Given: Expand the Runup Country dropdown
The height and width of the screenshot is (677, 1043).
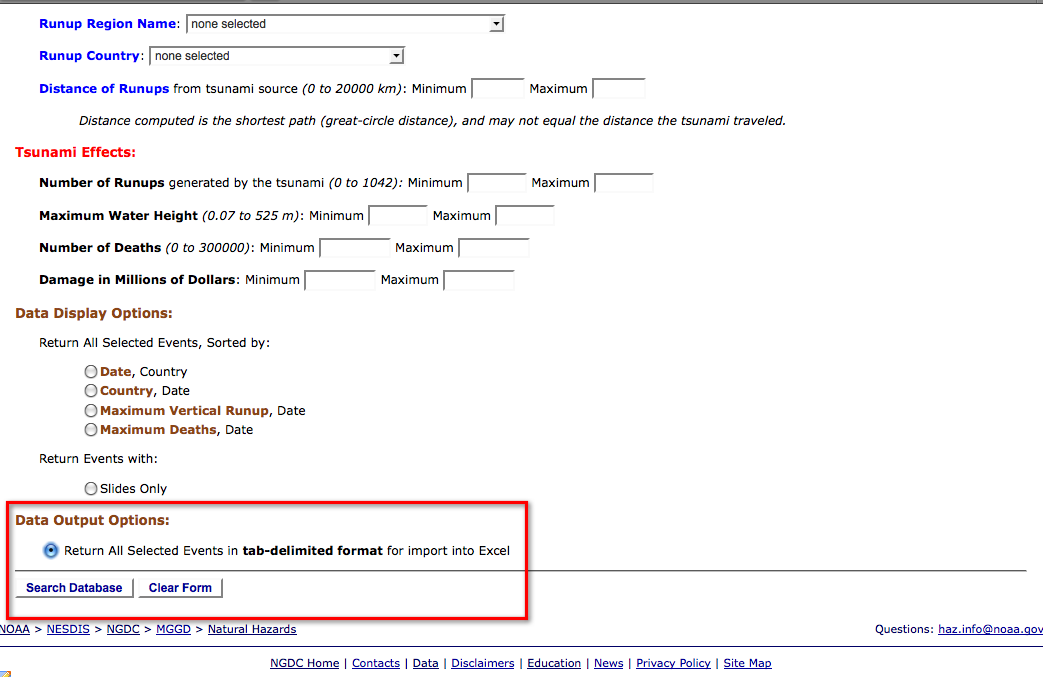Looking at the screenshot, I should 276,56.
